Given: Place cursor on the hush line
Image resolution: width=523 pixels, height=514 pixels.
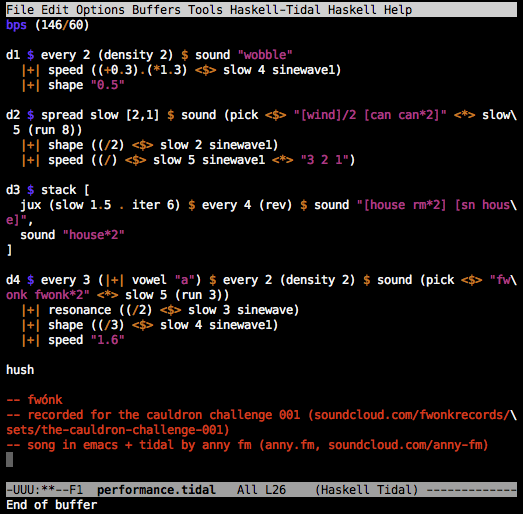Looking at the screenshot, I should pos(20,370).
